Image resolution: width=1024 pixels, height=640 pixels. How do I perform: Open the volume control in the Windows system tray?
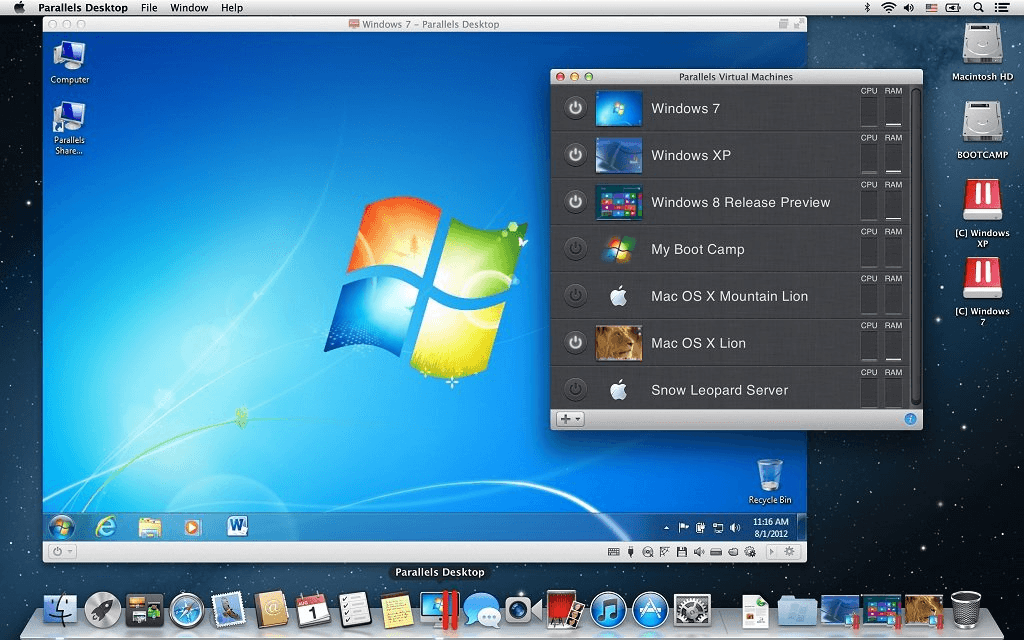coord(735,525)
